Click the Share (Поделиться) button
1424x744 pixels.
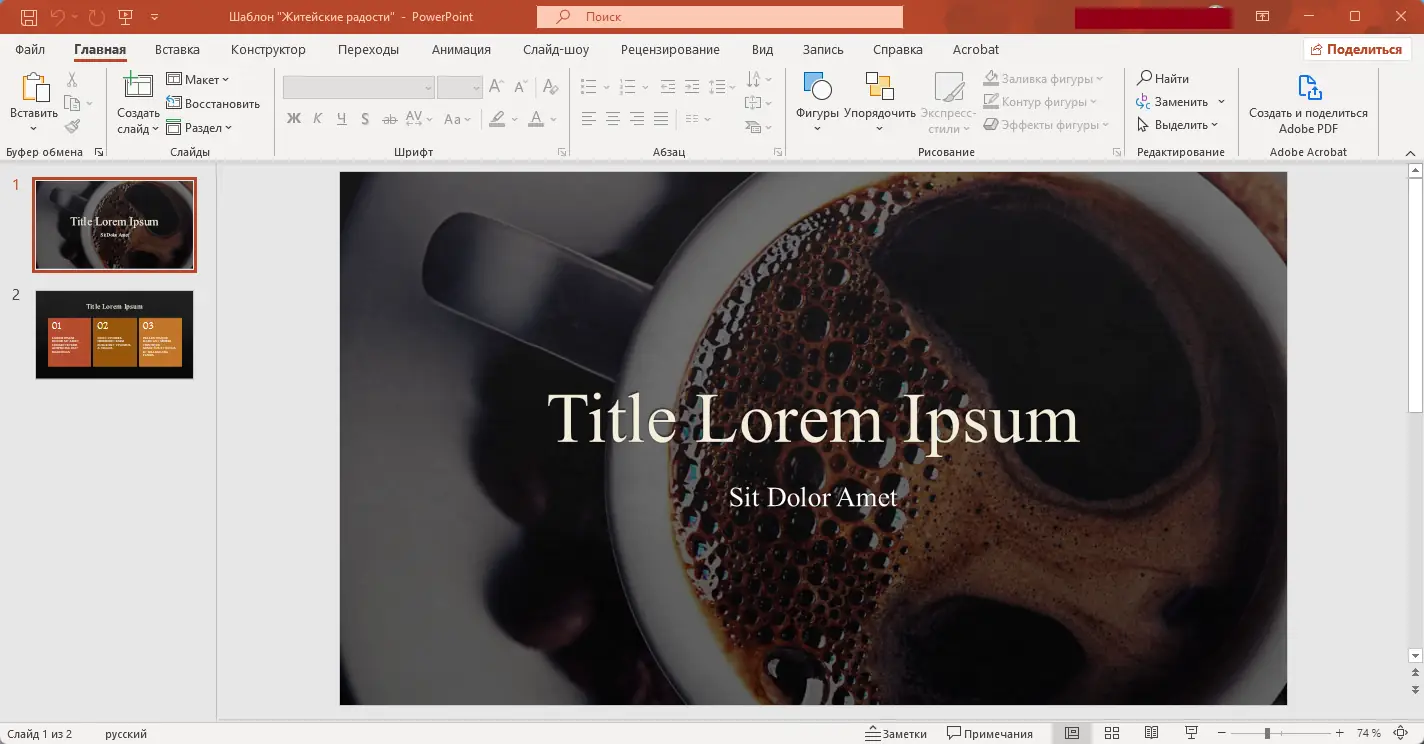pos(1356,49)
